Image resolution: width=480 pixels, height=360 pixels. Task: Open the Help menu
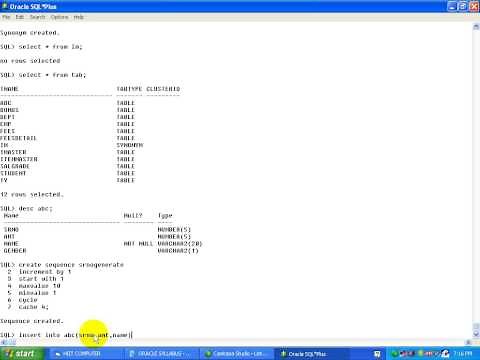pyautogui.click(x=78, y=17)
